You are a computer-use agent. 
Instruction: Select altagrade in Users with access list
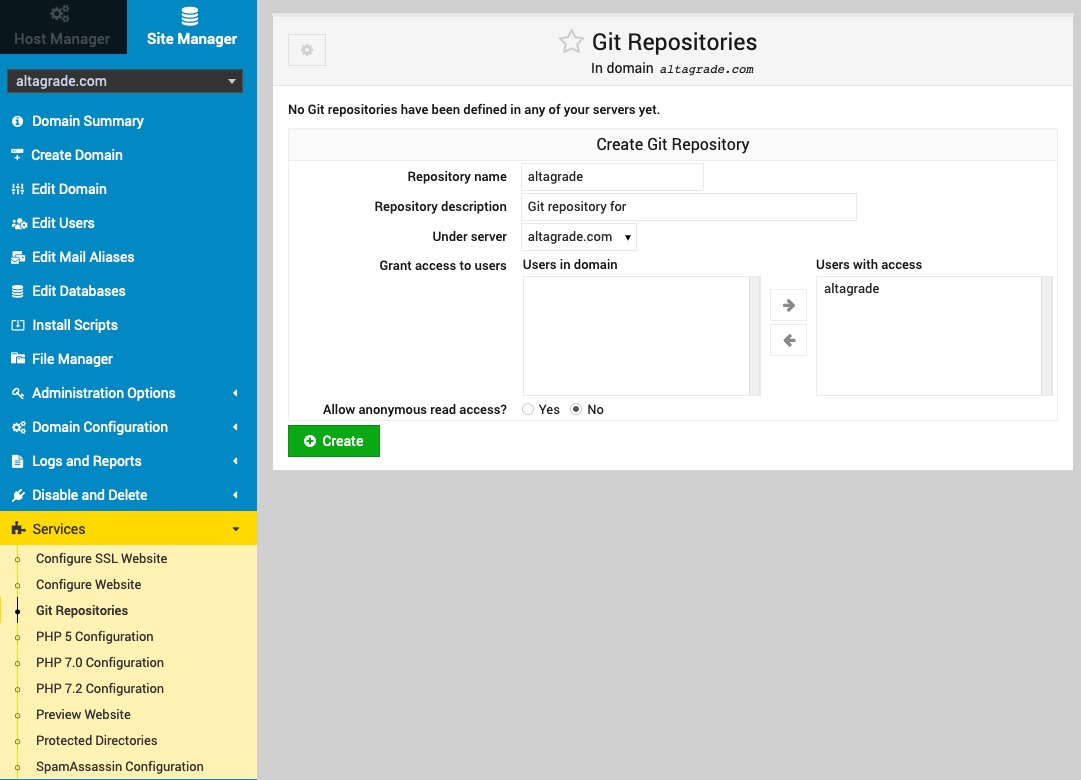(851, 289)
